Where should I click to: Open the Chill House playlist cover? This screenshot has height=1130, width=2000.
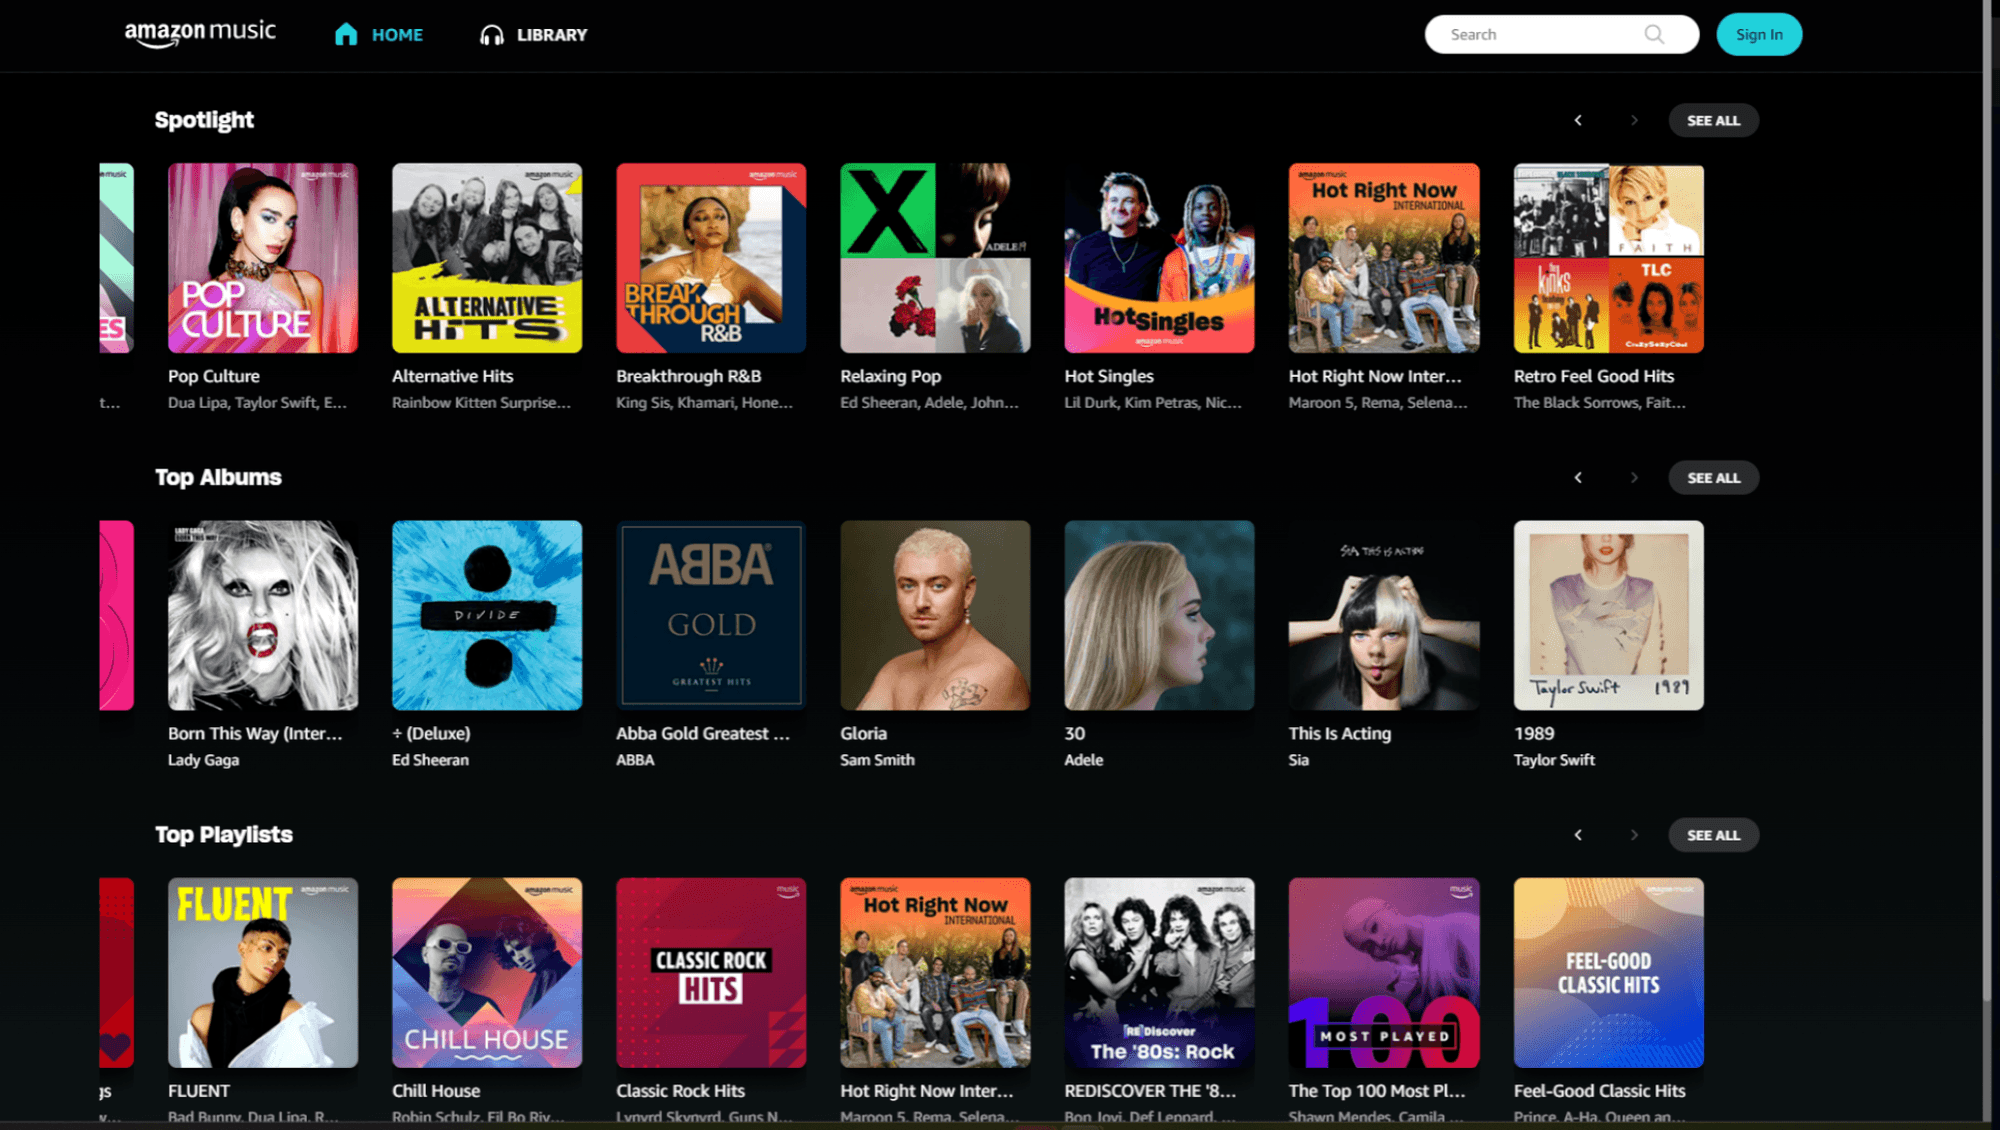[487, 973]
